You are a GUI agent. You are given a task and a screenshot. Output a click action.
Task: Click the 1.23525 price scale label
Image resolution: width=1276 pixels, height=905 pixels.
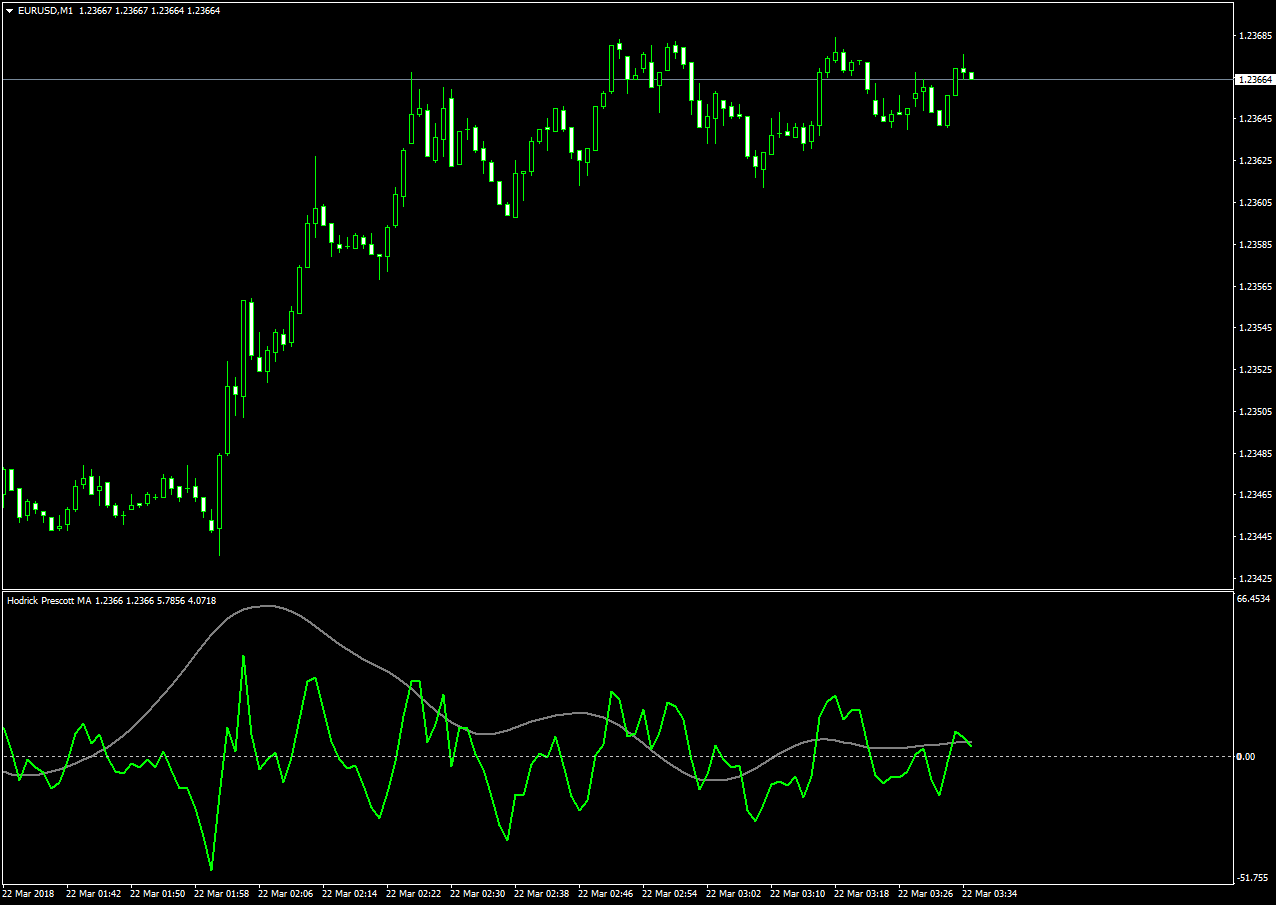point(1254,370)
